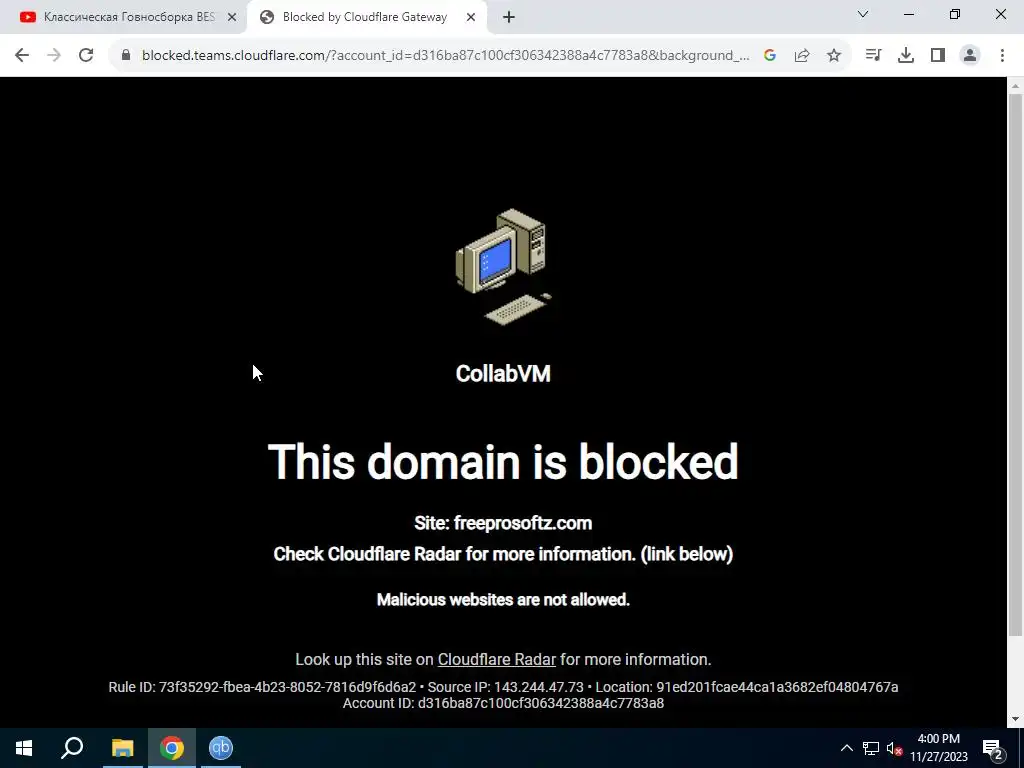Open the Chrome three-dot menu
The height and width of the screenshot is (768, 1024).
click(x=1002, y=56)
